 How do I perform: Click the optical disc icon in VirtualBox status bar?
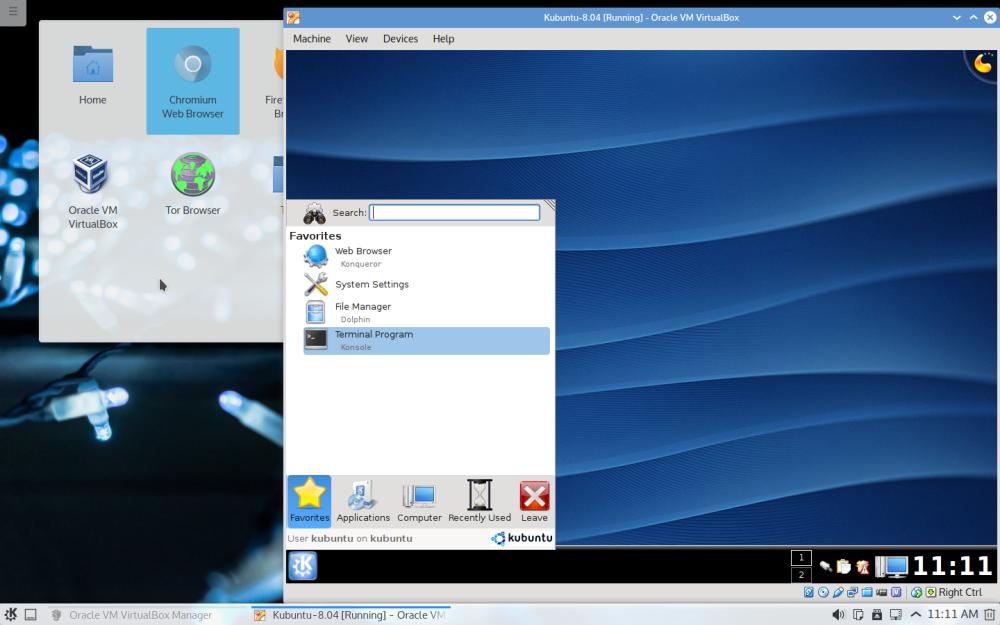(823, 592)
